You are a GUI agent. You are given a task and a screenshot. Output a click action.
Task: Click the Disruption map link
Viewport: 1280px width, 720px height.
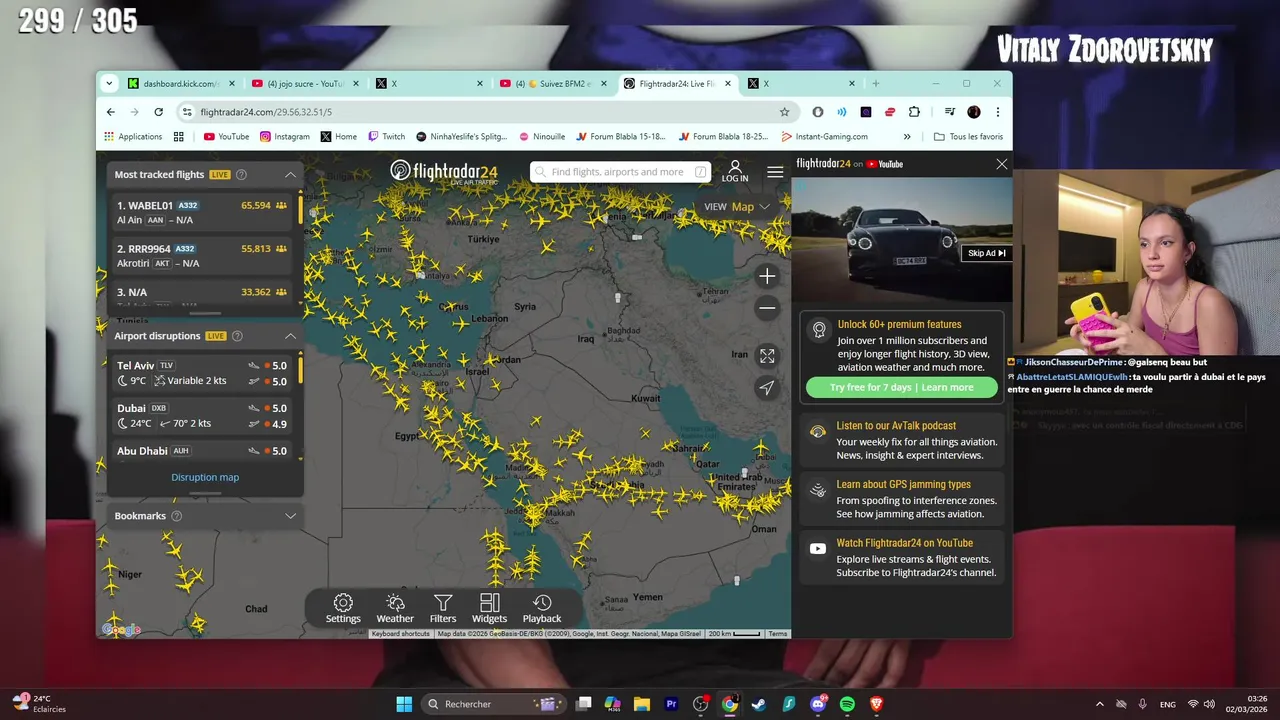(205, 477)
